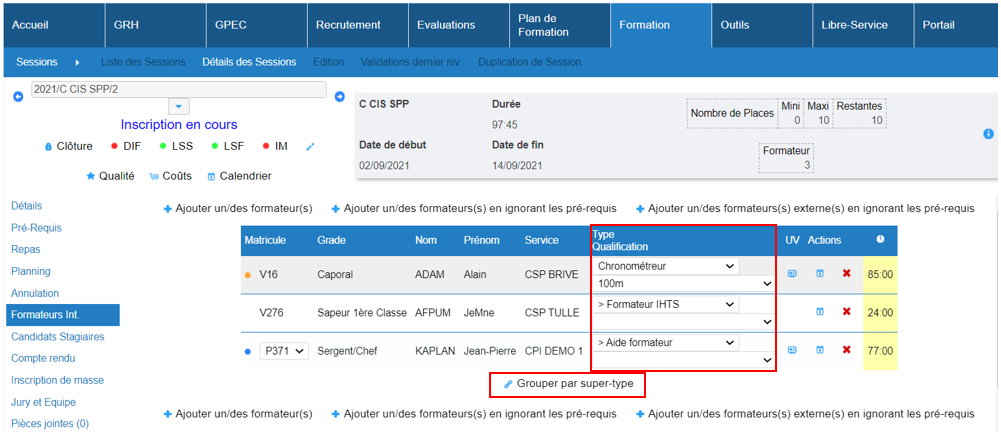Click the blue info icon at right

988,134
